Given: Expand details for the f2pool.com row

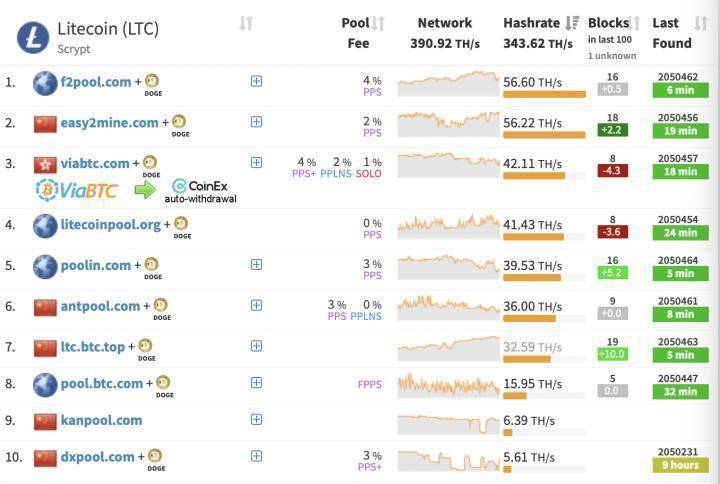Looking at the screenshot, I should click(x=256, y=81).
